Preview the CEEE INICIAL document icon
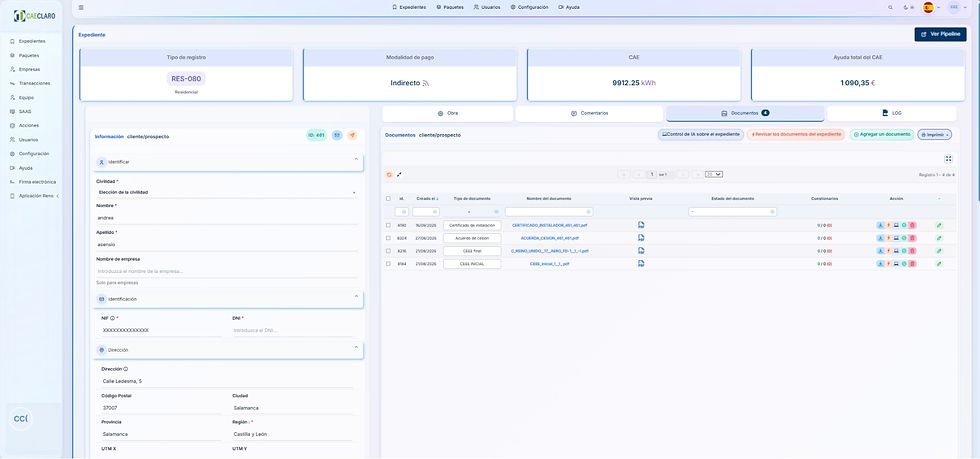This screenshot has width=980, height=459. coord(641,263)
